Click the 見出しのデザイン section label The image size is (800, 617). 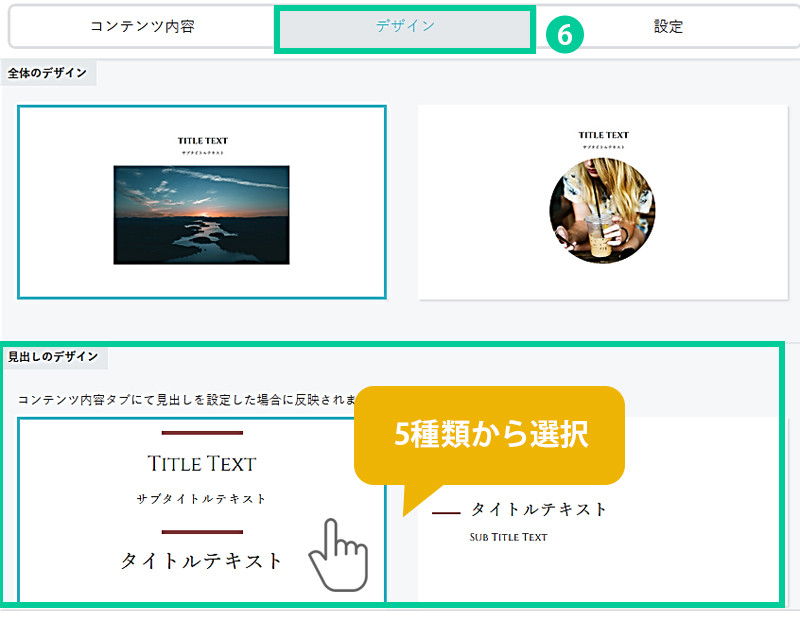53,357
